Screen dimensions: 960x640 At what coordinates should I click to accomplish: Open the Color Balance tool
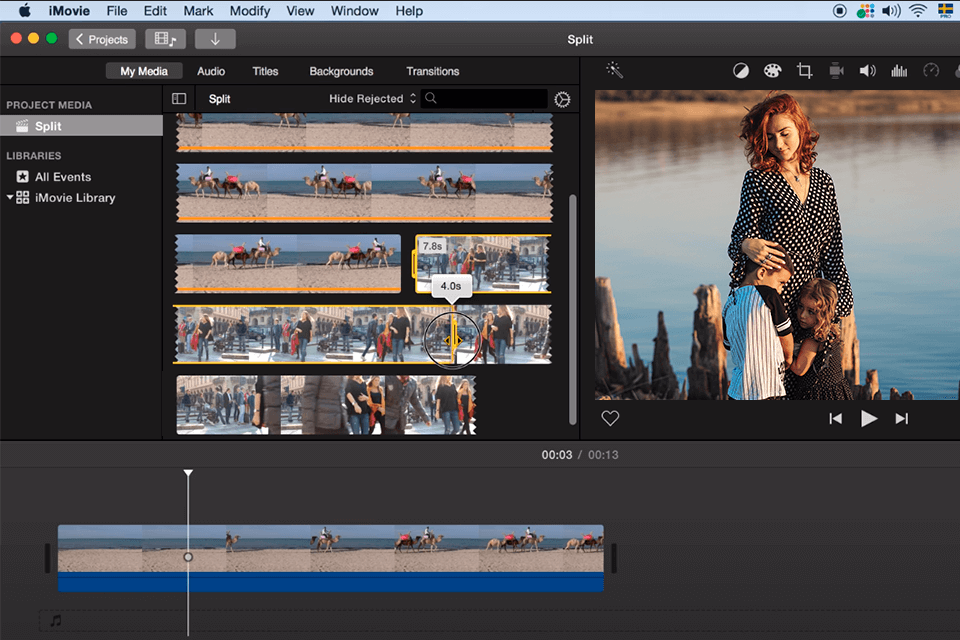tap(740, 70)
